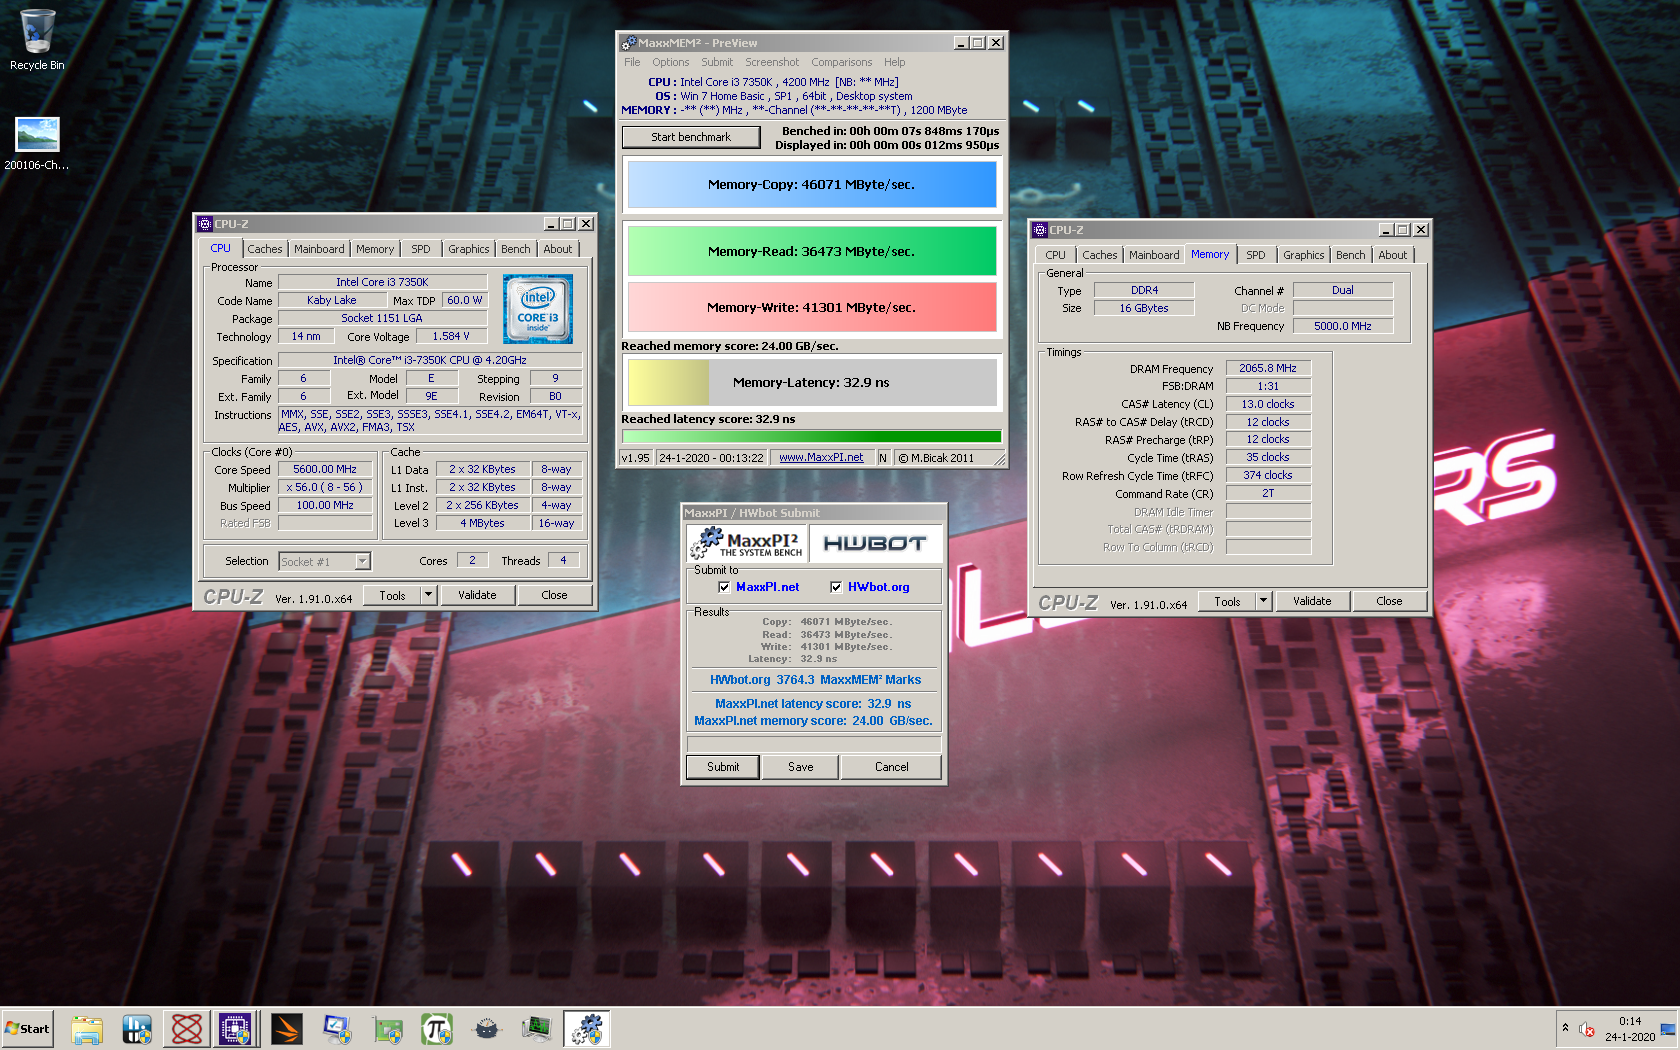Open the monitor checkmark taskbar icon
Image resolution: width=1680 pixels, height=1050 pixels.
pyautogui.click(x=337, y=1029)
